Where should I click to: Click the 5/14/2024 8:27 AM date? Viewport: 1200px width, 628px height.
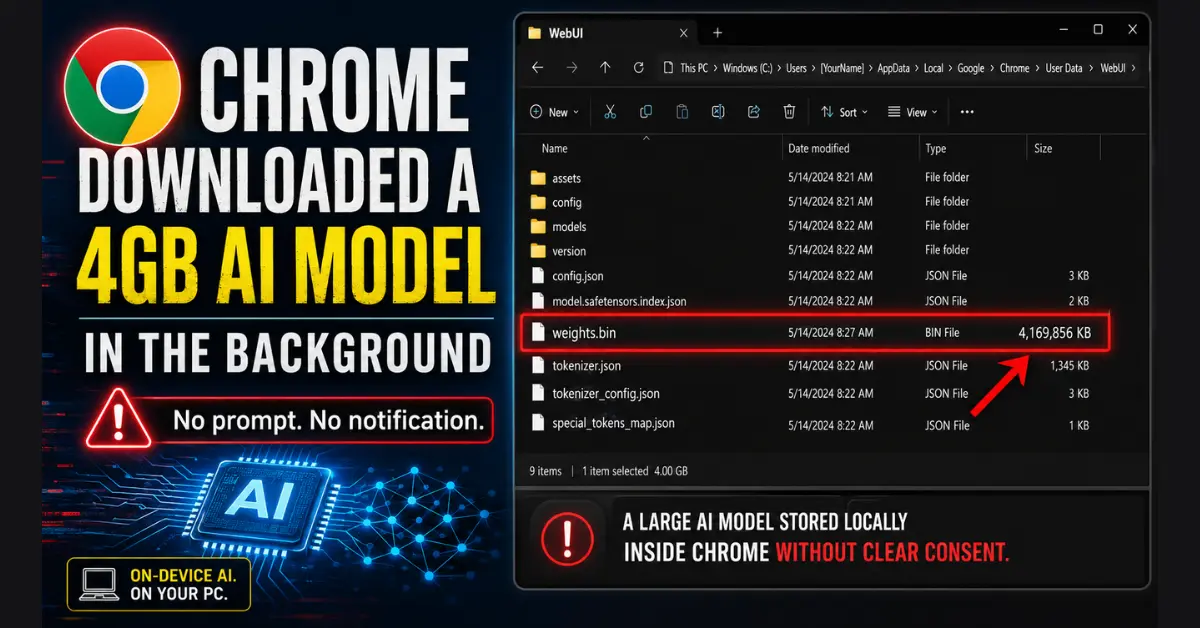tap(830, 333)
